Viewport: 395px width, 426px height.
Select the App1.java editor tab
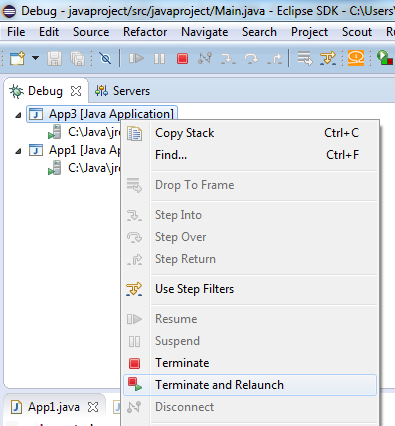(x=54, y=407)
